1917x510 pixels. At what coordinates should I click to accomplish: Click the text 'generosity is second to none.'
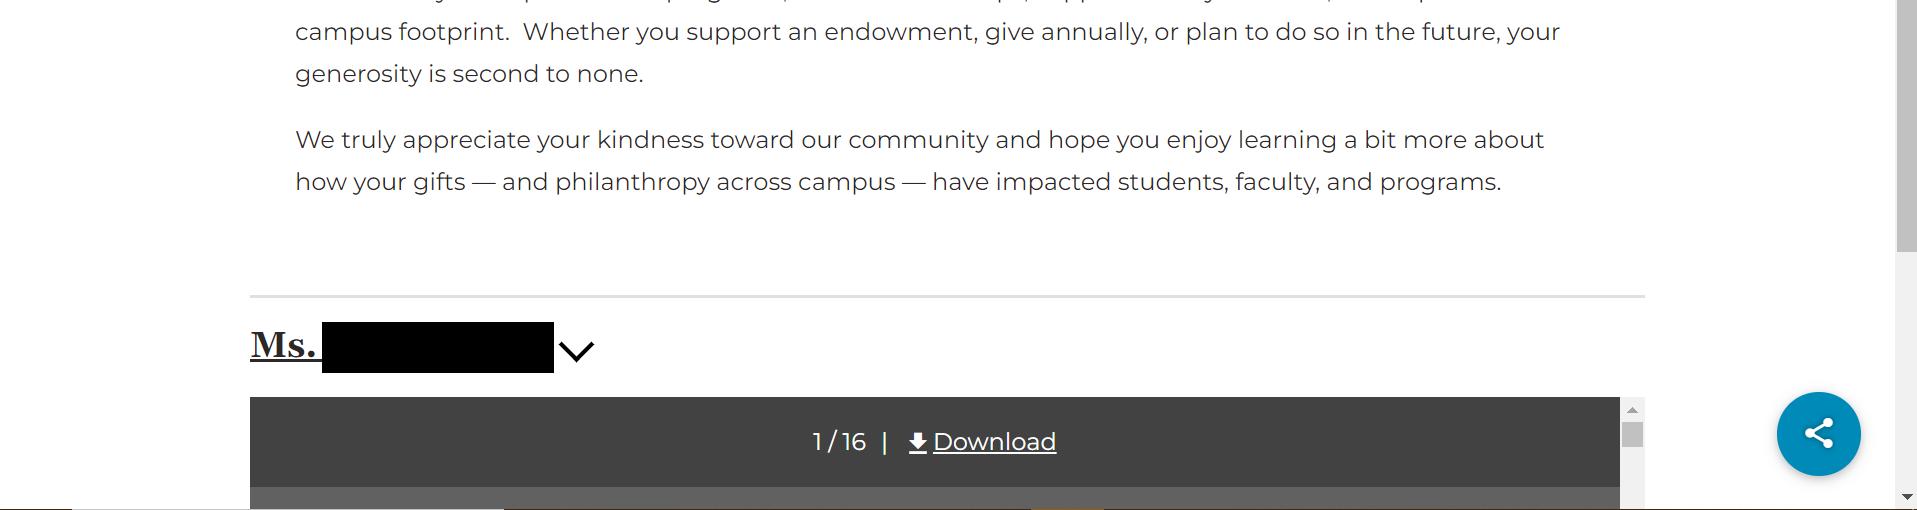point(469,74)
